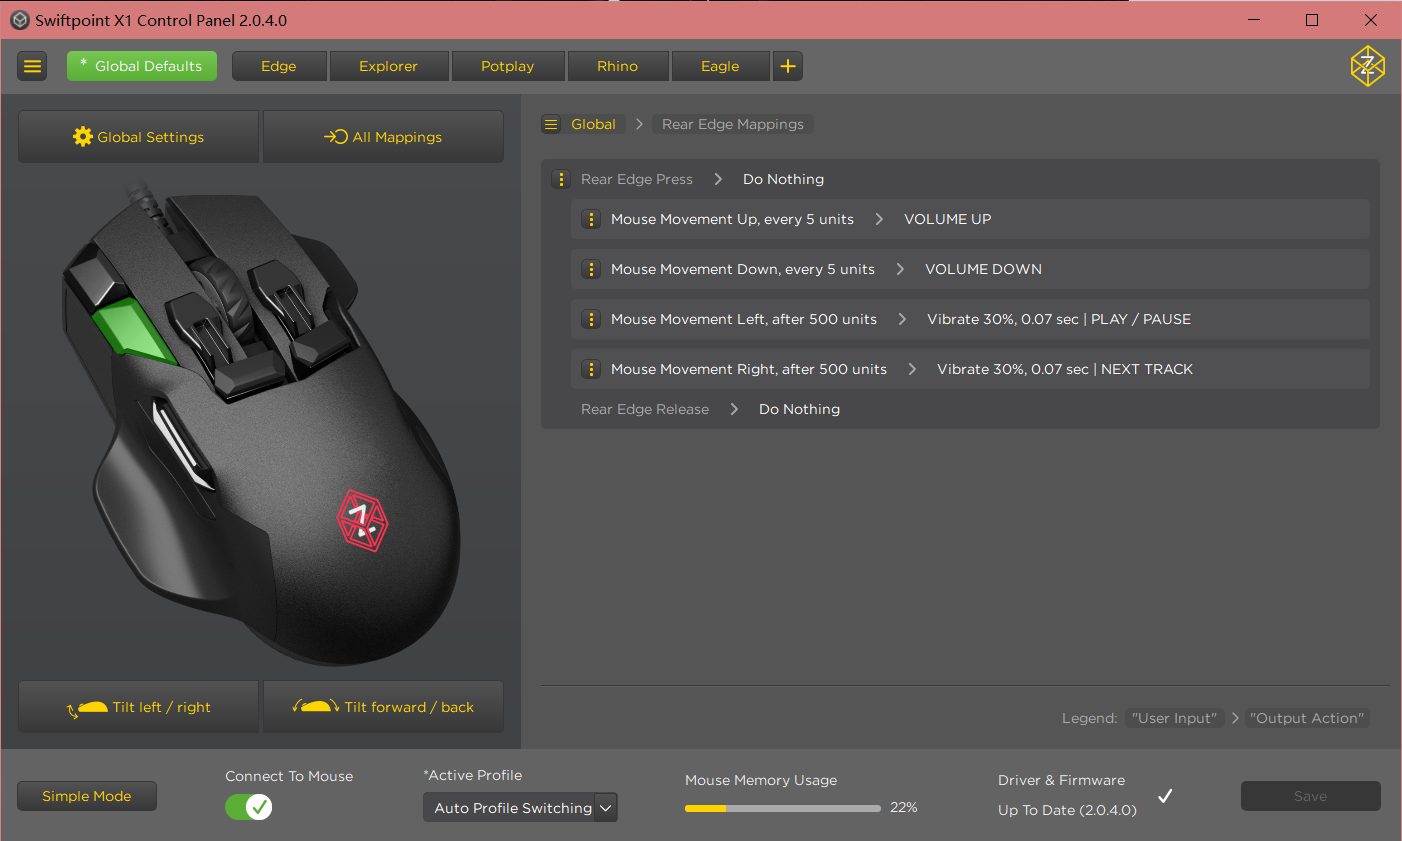Click Tilt forward / back button
1402x841 pixels.
(x=383, y=707)
